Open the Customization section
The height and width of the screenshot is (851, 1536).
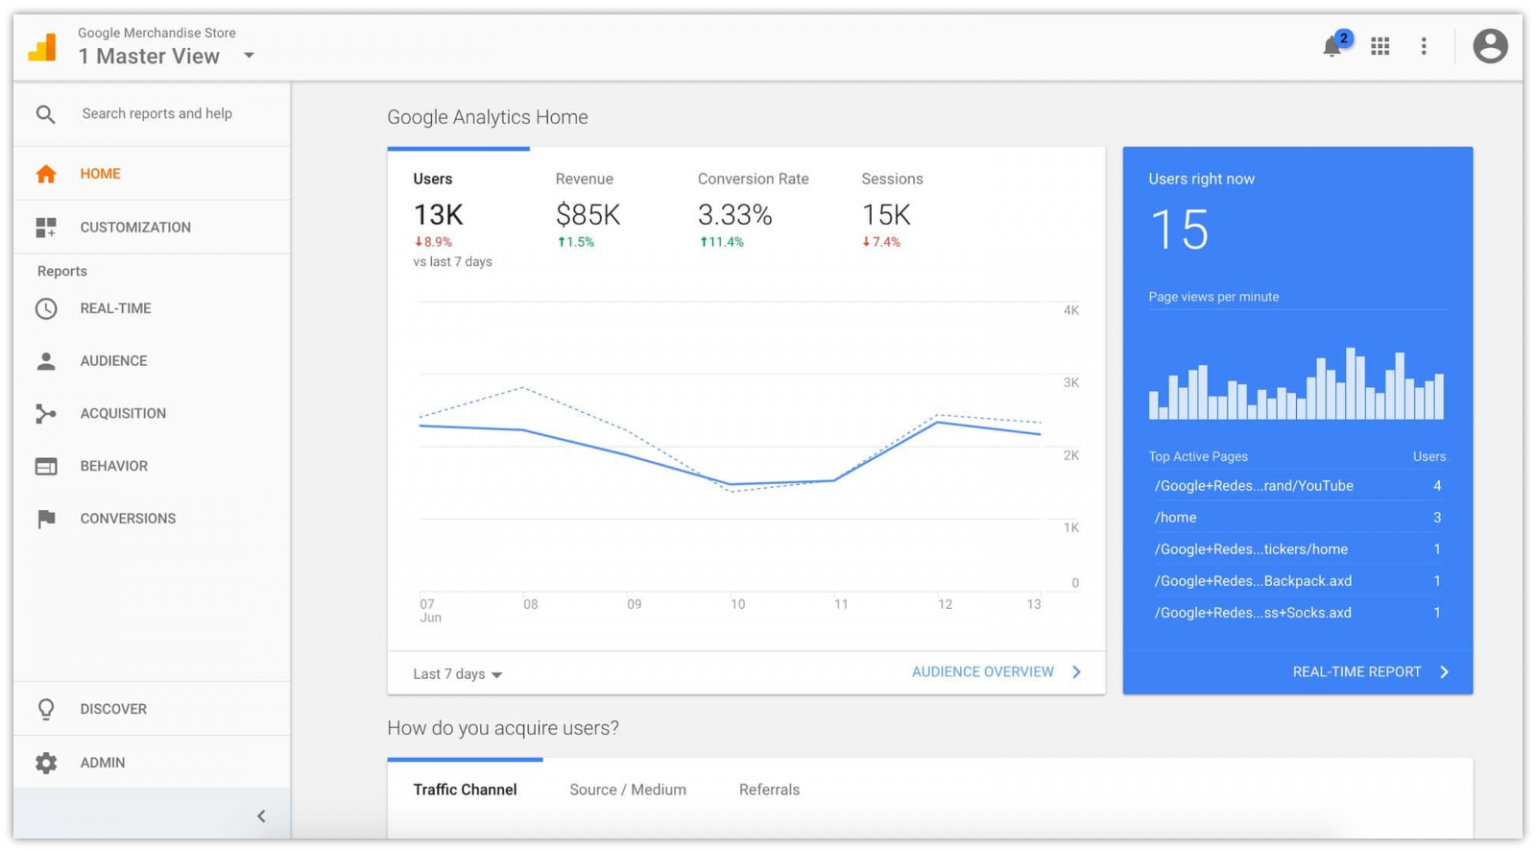pyautogui.click(x=135, y=227)
